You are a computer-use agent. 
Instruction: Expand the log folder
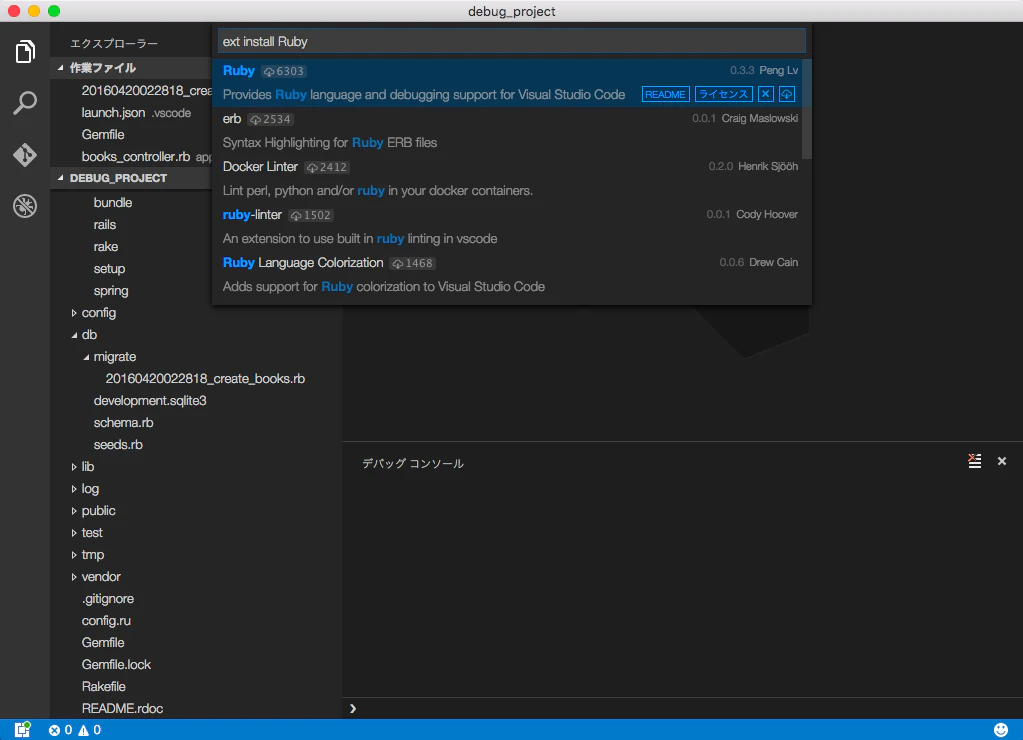tap(74, 489)
